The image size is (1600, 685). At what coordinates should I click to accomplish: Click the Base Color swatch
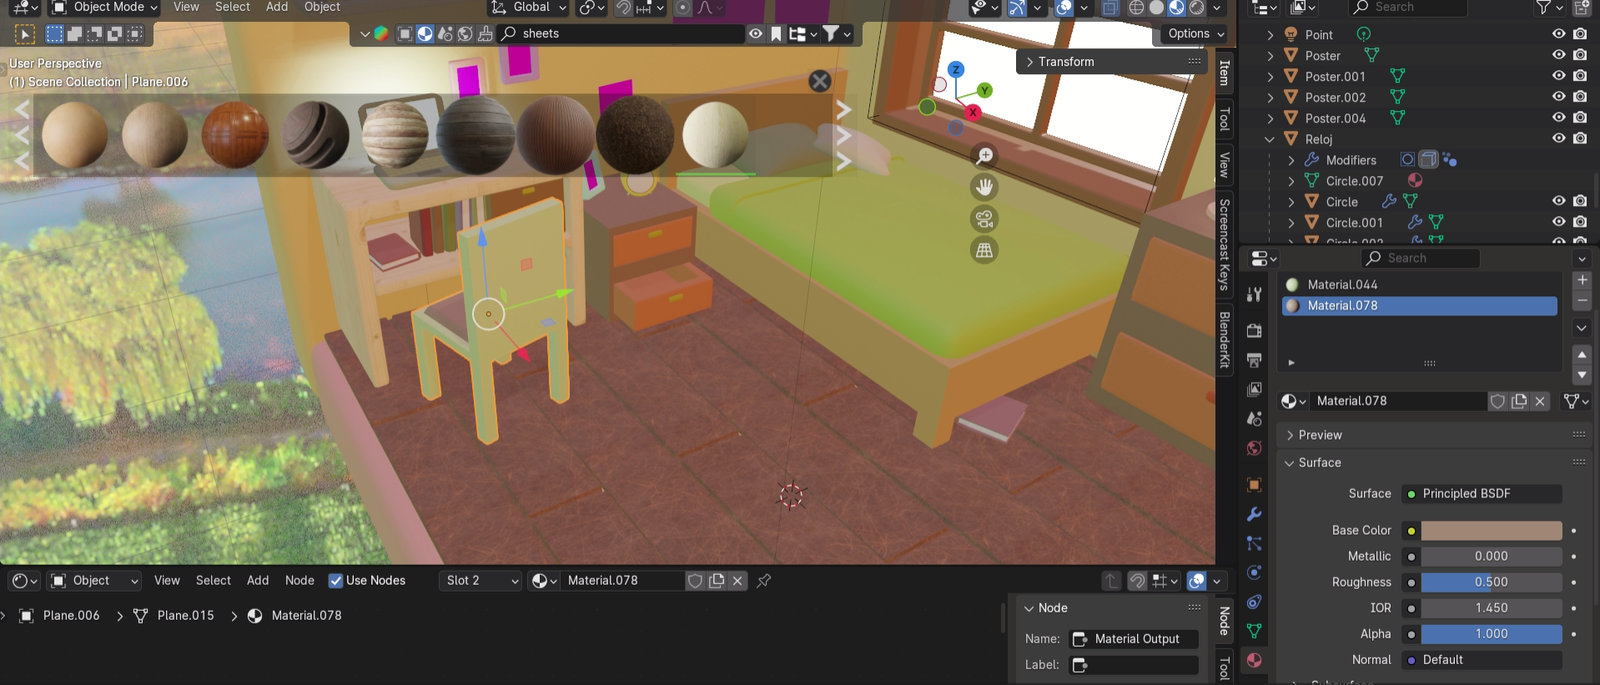pos(1491,531)
